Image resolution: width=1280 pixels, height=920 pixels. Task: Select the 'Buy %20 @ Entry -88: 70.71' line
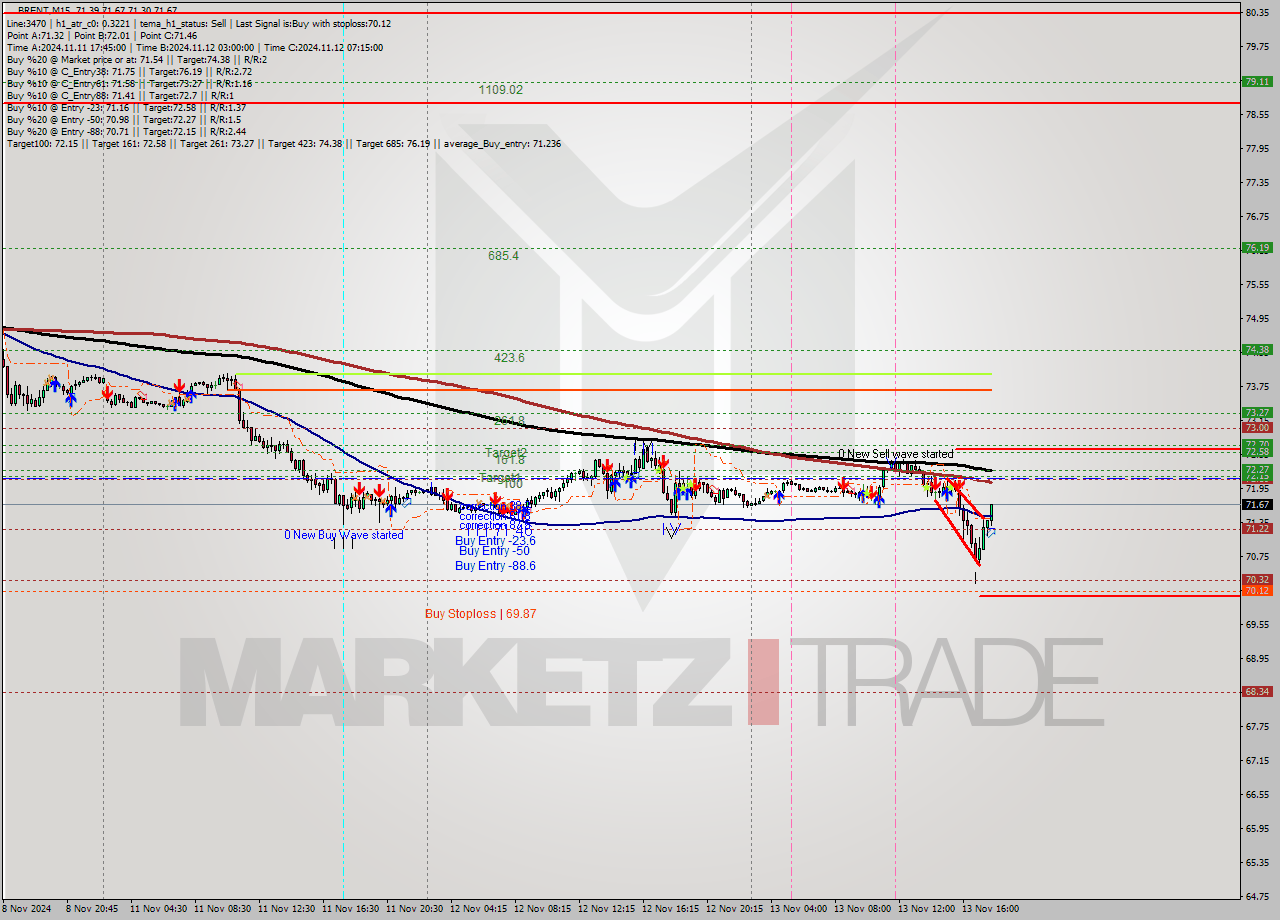[126, 132]
